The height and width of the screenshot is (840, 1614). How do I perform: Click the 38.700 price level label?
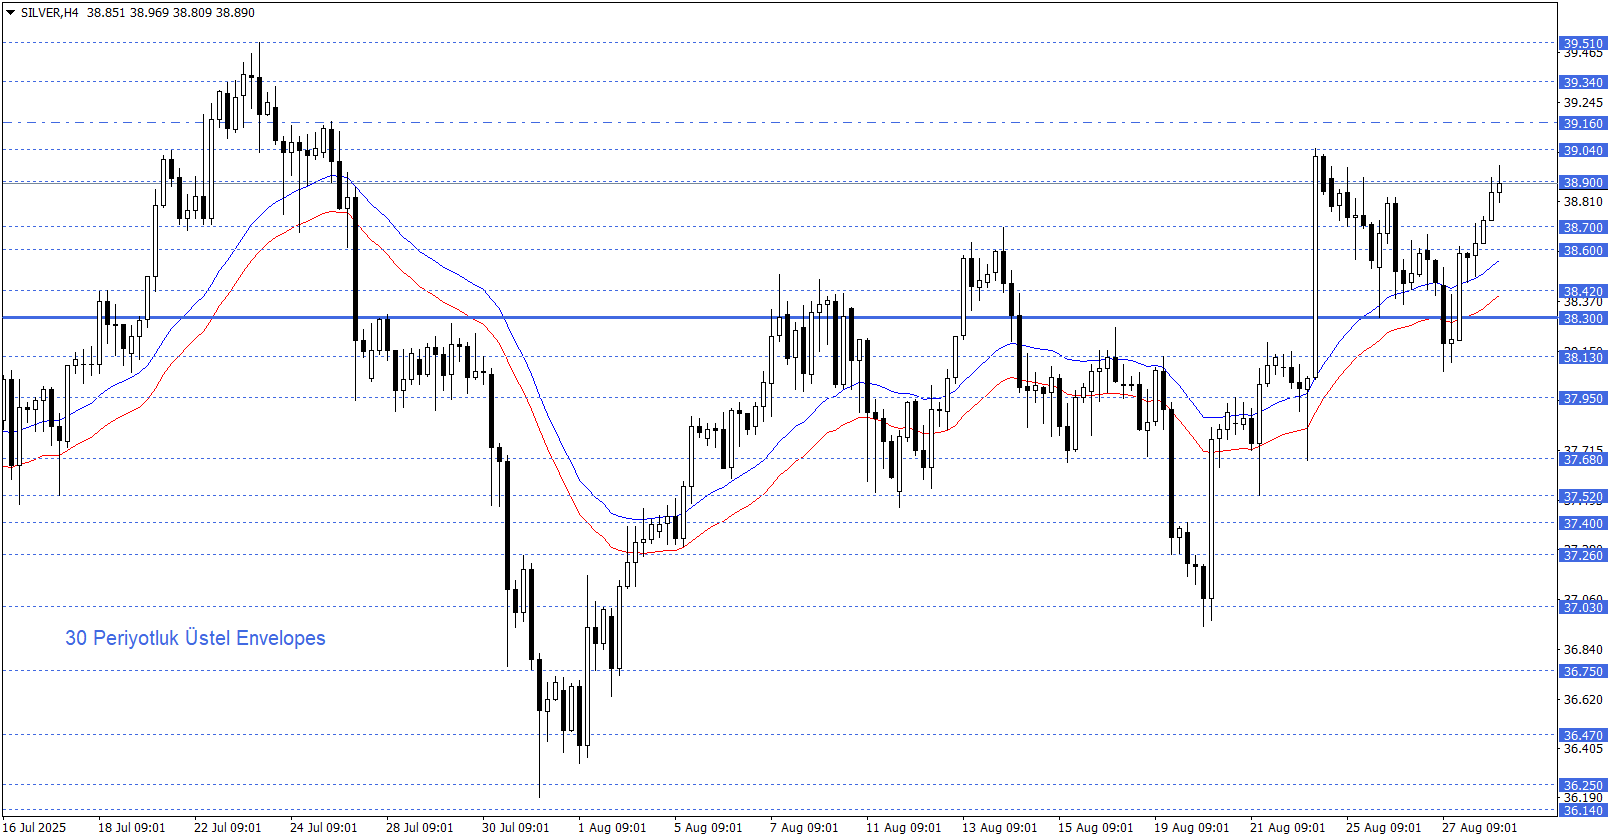tap(1583, 227)
